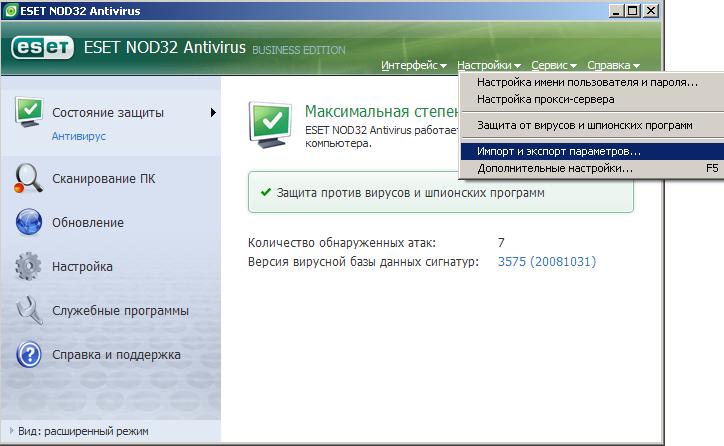Select Импорт и экспорт параметров
The image size is (724, 446).
[592, 151]
